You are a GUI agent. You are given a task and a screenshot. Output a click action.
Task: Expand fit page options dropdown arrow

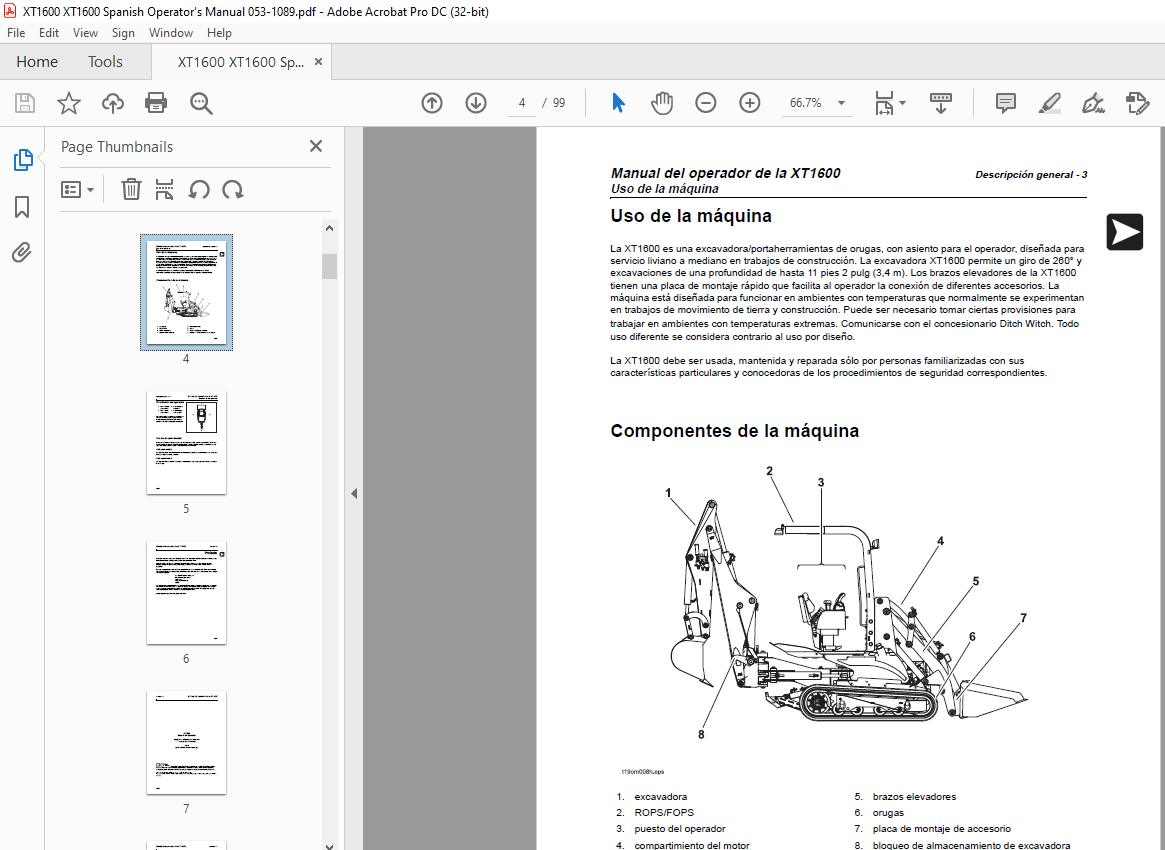click(x=903, y=103)
